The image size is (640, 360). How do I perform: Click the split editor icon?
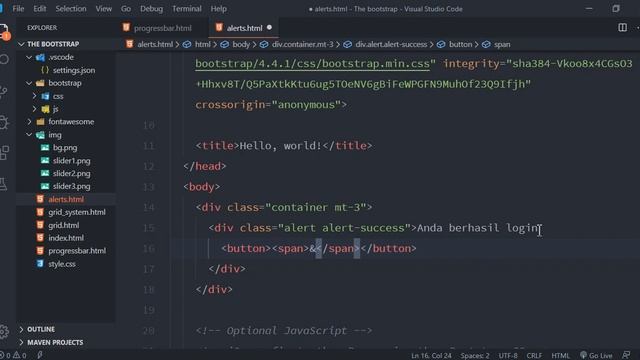(622, 27)
